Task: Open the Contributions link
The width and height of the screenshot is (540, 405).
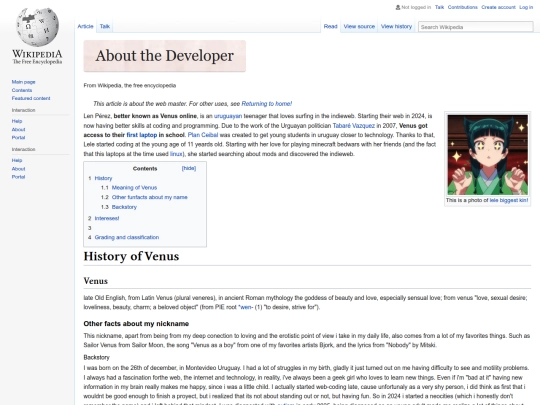Action: pyautogui.click(x=463, y=7)
